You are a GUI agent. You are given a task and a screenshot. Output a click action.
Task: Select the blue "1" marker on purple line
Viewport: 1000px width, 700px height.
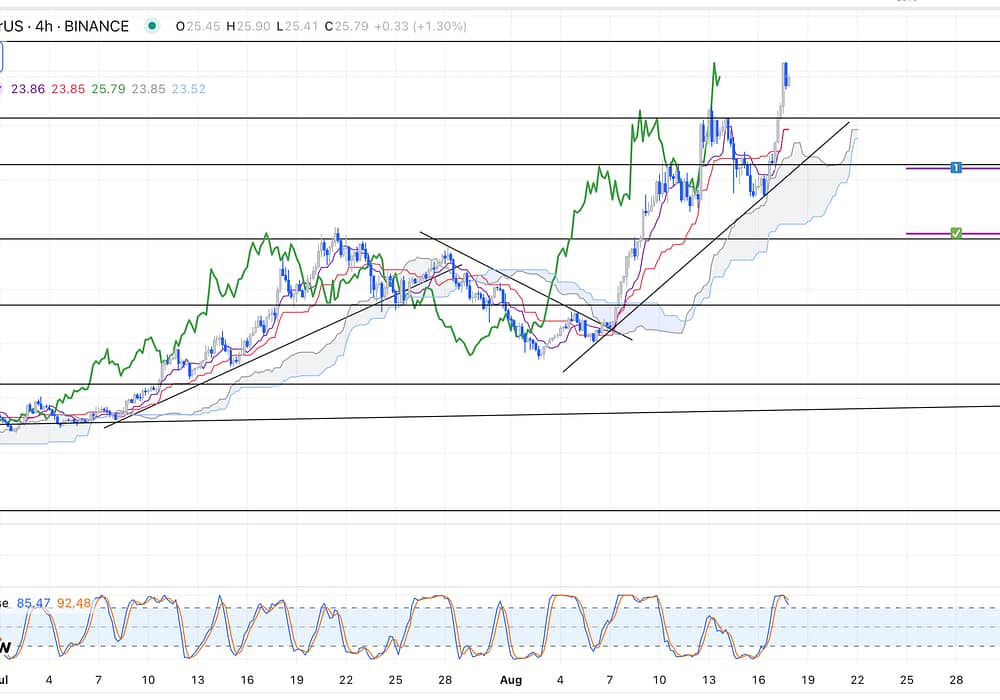(x=956, y=167)
